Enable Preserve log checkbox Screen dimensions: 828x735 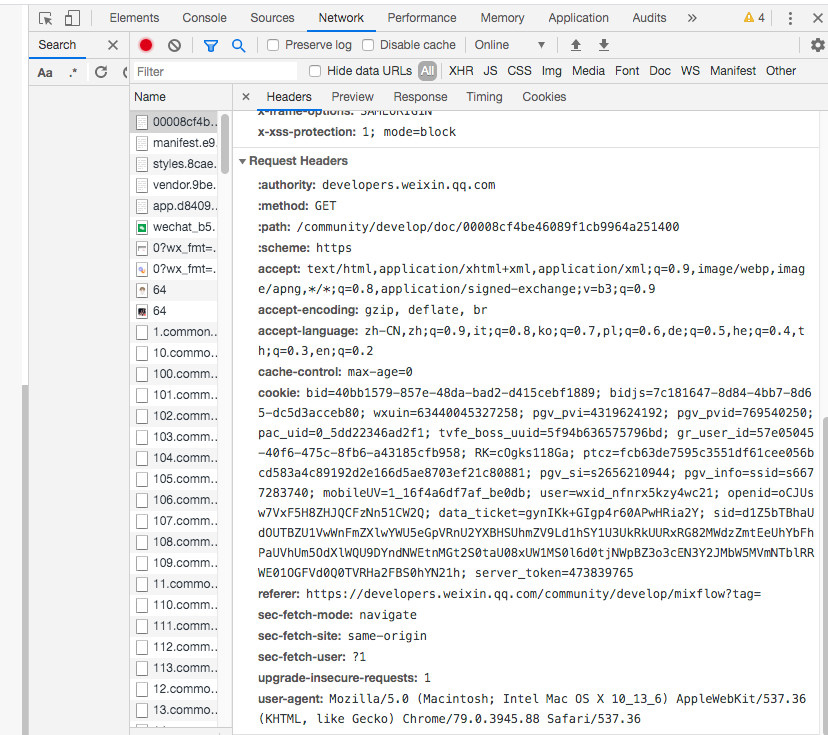coord(273,45)
